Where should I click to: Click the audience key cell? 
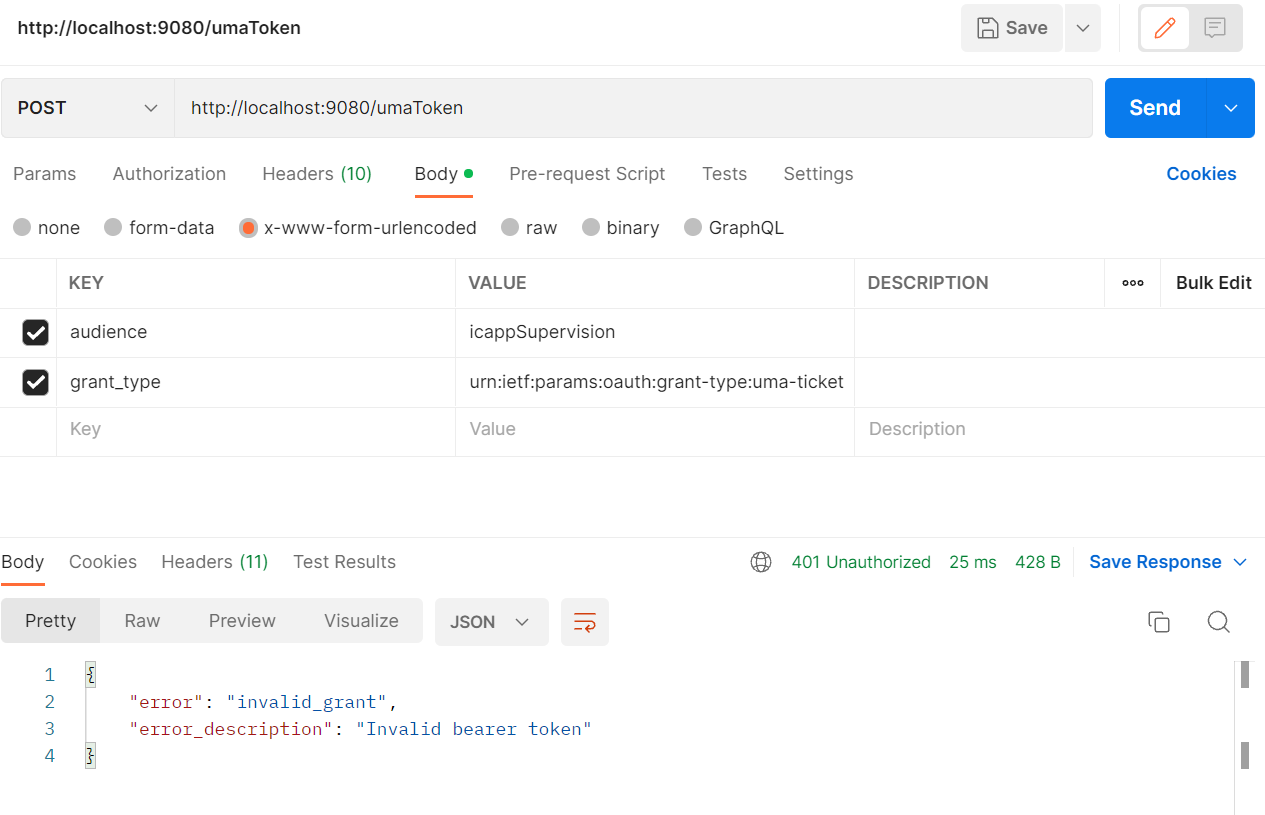coord(256,333)
